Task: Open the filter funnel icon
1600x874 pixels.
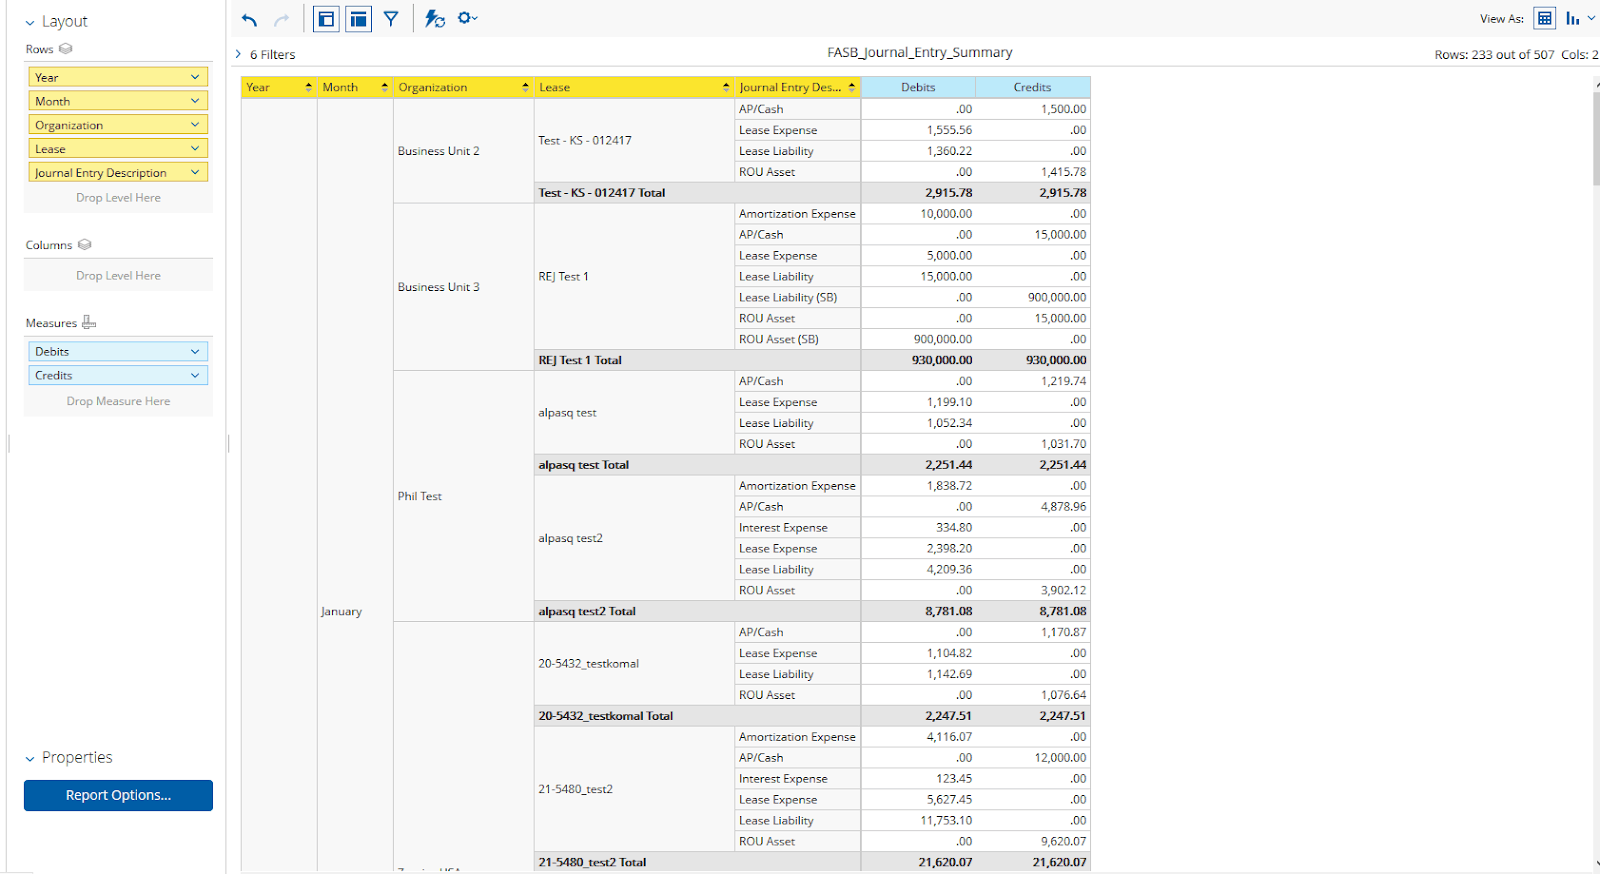Action: (391, 19)
